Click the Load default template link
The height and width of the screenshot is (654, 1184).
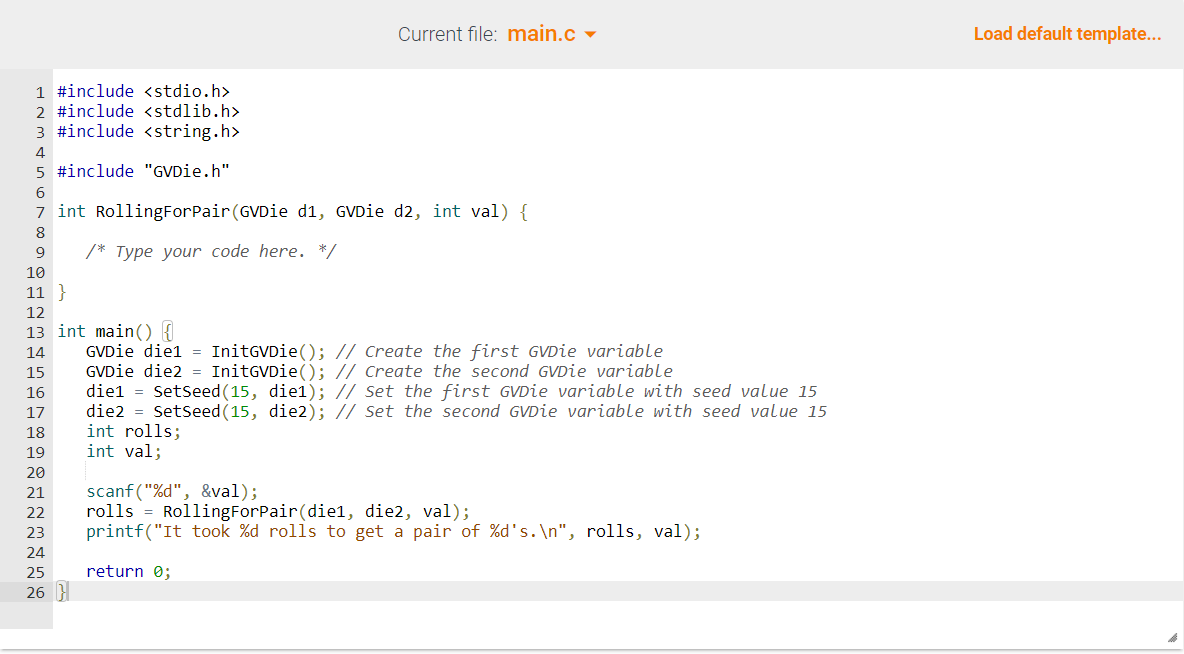pos(1067,33)
